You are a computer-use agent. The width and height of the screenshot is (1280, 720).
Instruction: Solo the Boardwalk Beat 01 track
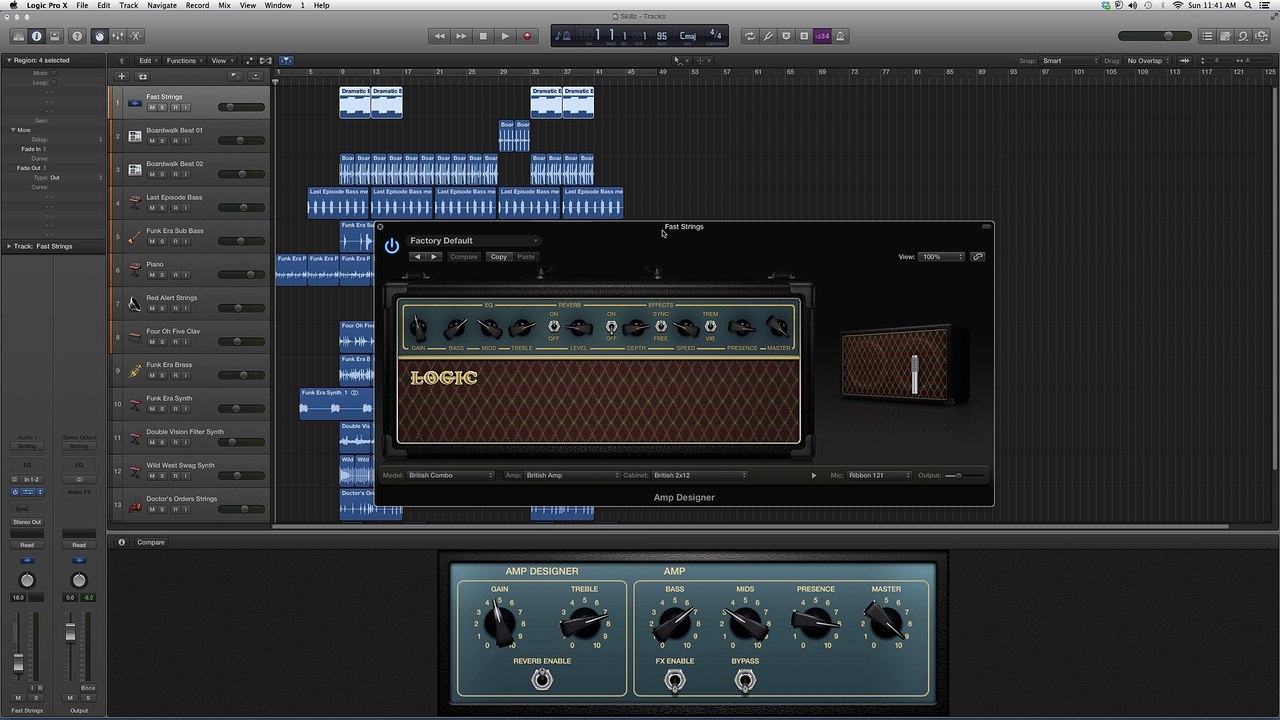[x=163, y=141]
